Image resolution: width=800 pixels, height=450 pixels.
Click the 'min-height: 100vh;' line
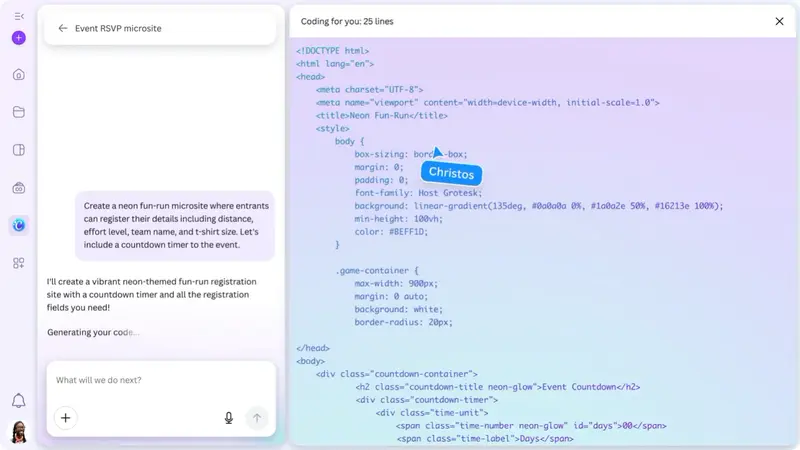tap(398, 219)
